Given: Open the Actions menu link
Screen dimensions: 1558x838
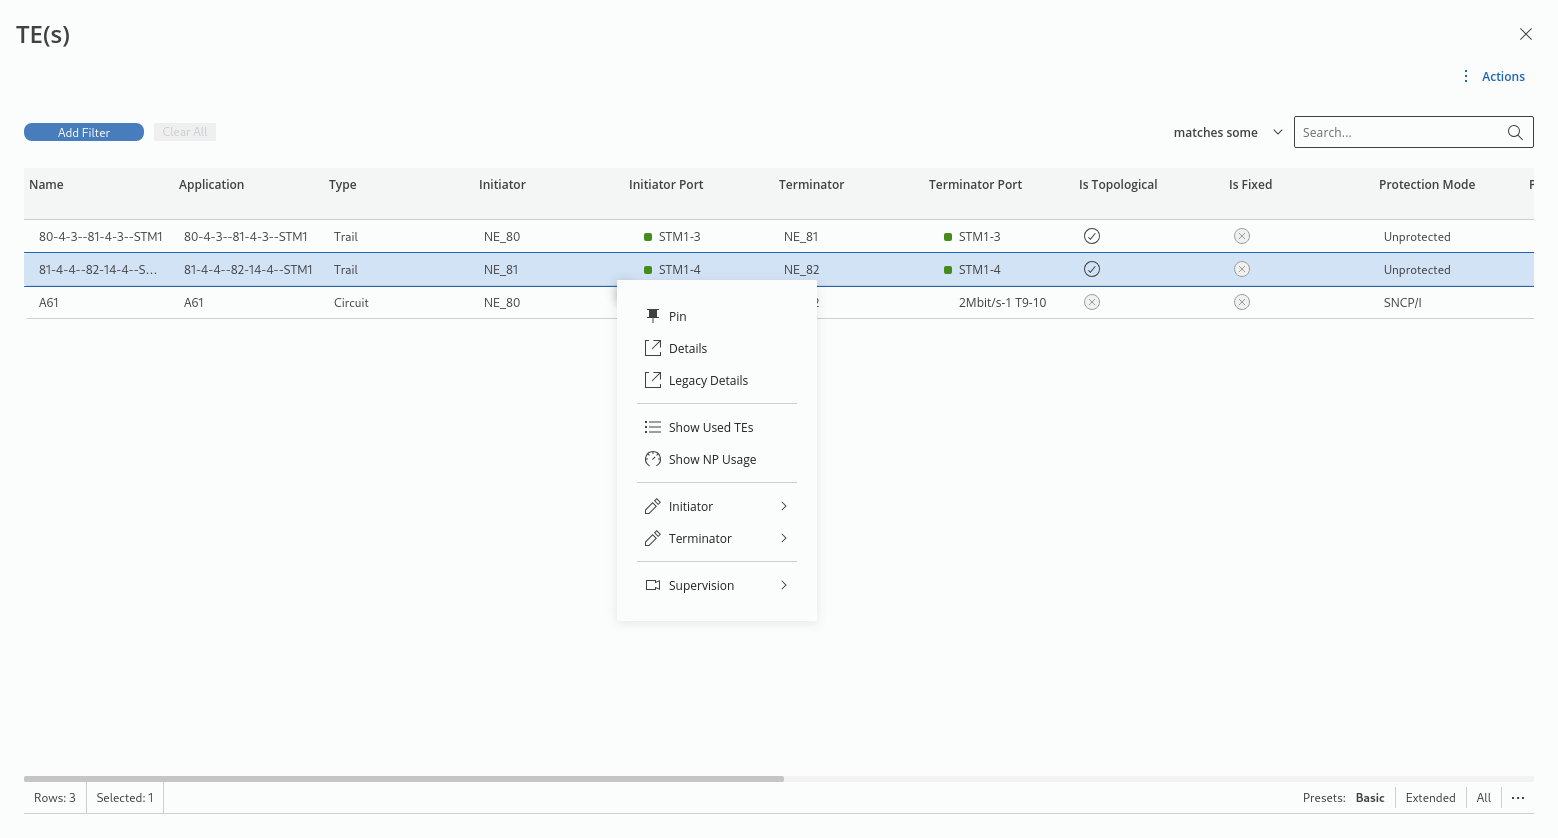Looking at the screenshot, I should 1503,76.
